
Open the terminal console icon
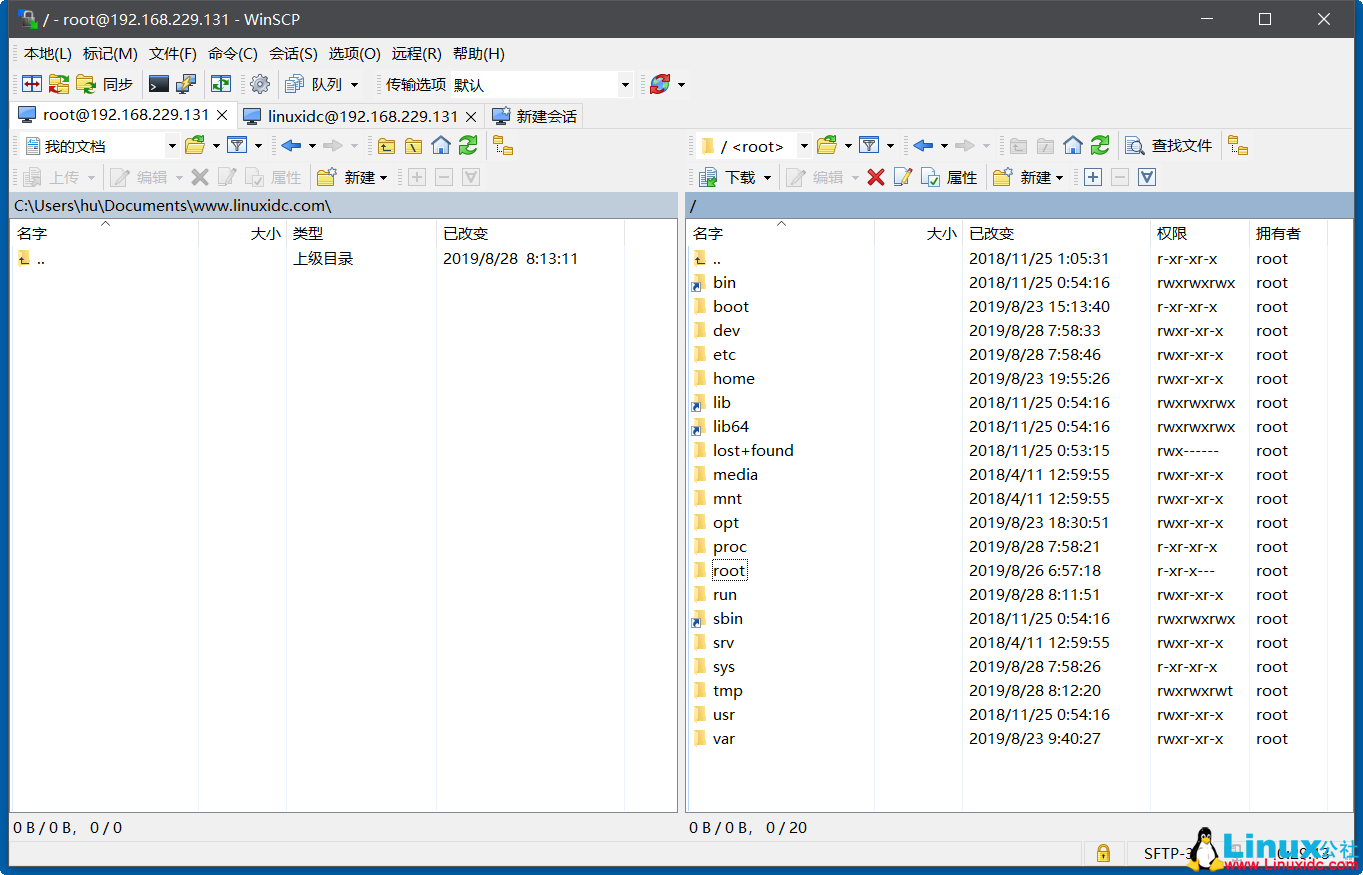[x=158, y=84]
